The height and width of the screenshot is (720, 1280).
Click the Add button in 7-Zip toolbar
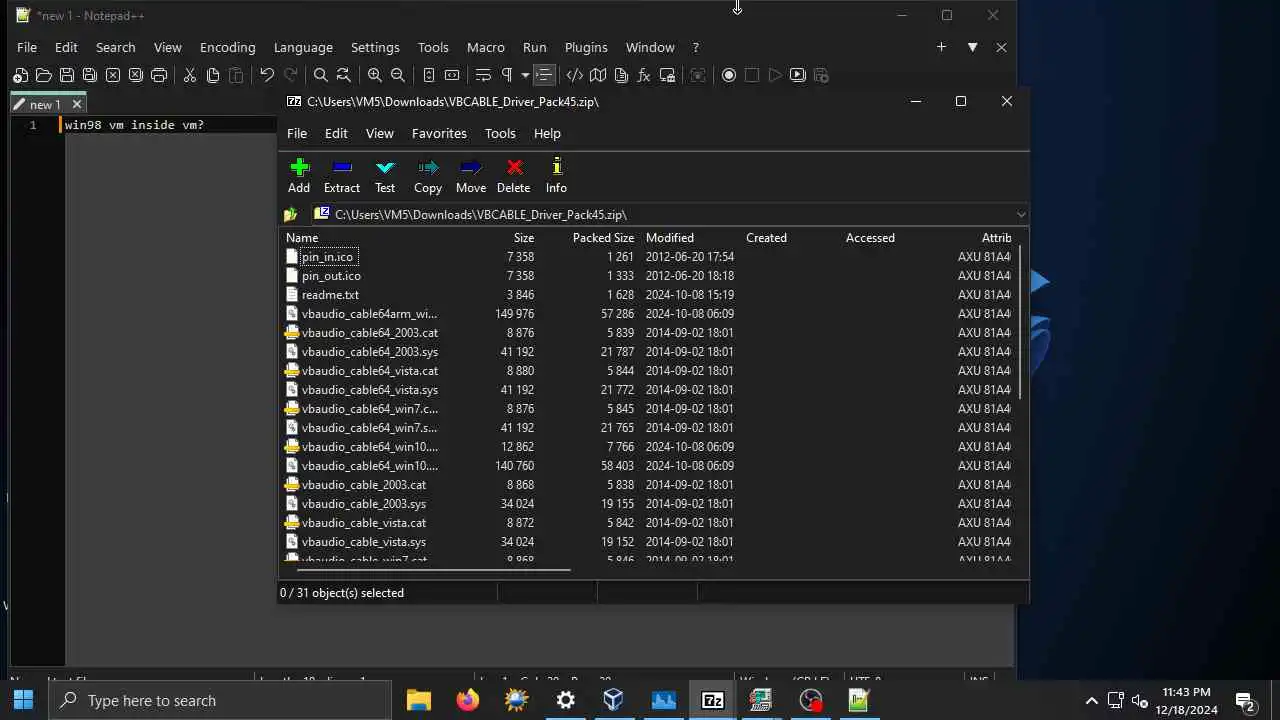tap(299, 175)
